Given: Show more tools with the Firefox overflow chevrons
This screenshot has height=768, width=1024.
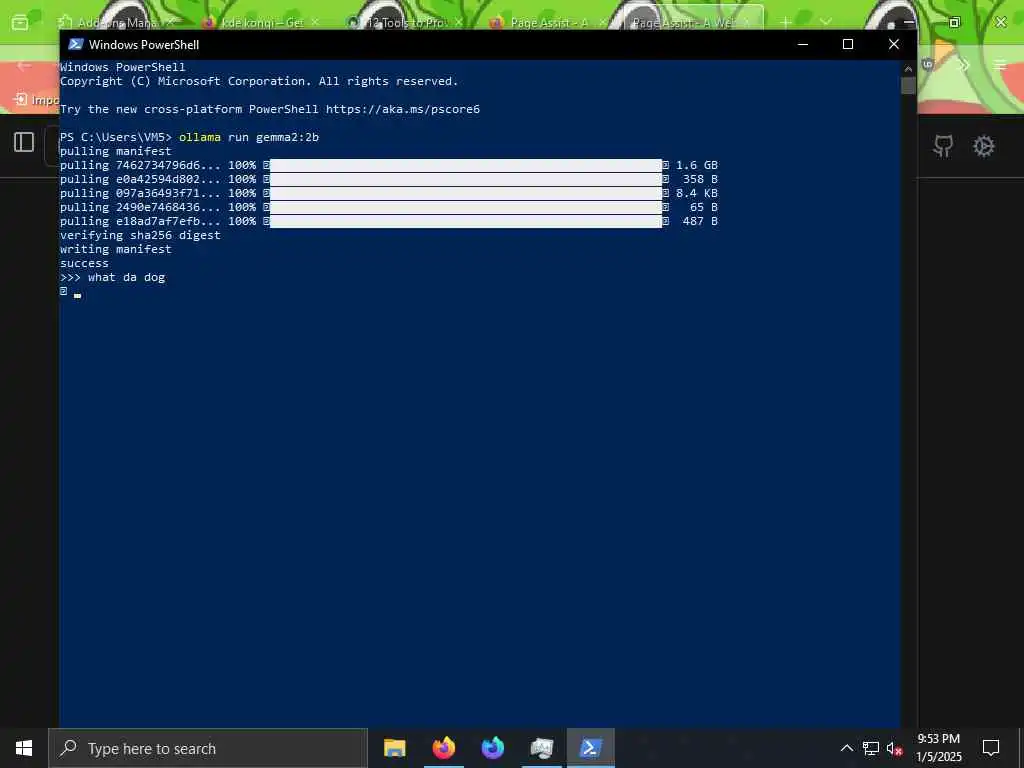Looking at the screenshot, I should pos(964,65).
